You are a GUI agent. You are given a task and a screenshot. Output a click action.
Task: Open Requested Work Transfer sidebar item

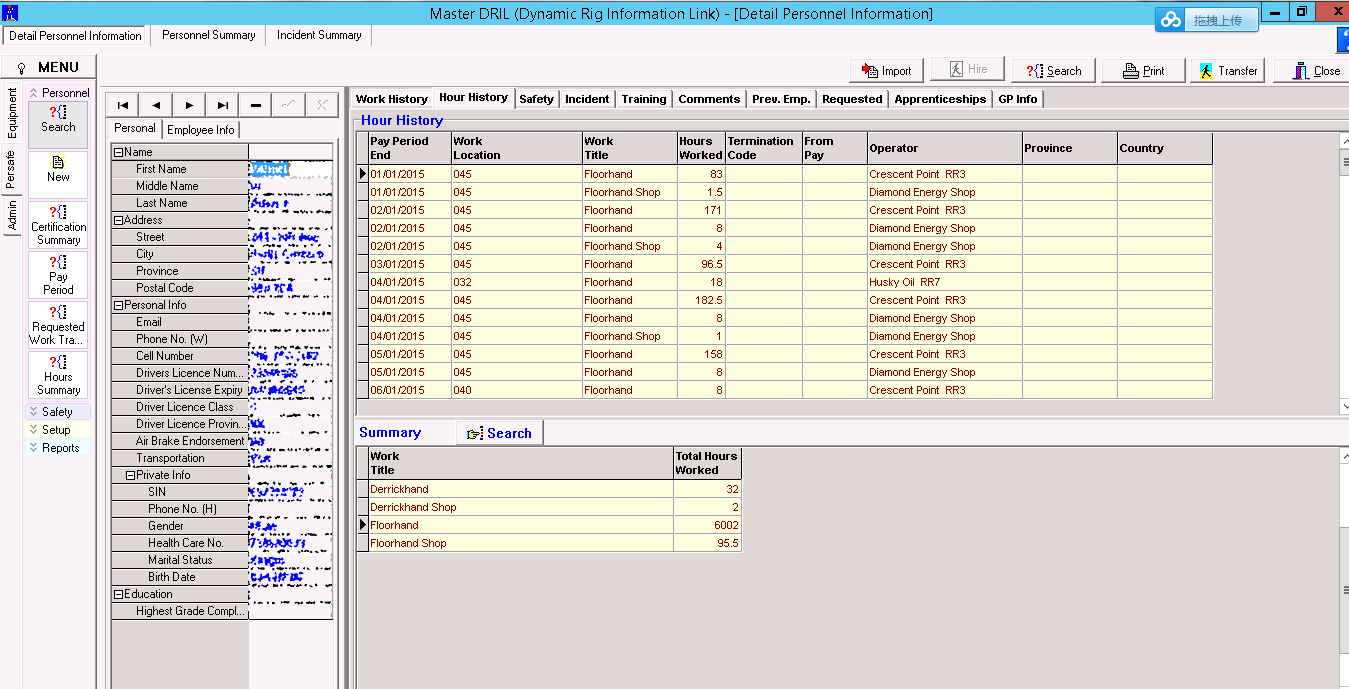pos(58,324)
